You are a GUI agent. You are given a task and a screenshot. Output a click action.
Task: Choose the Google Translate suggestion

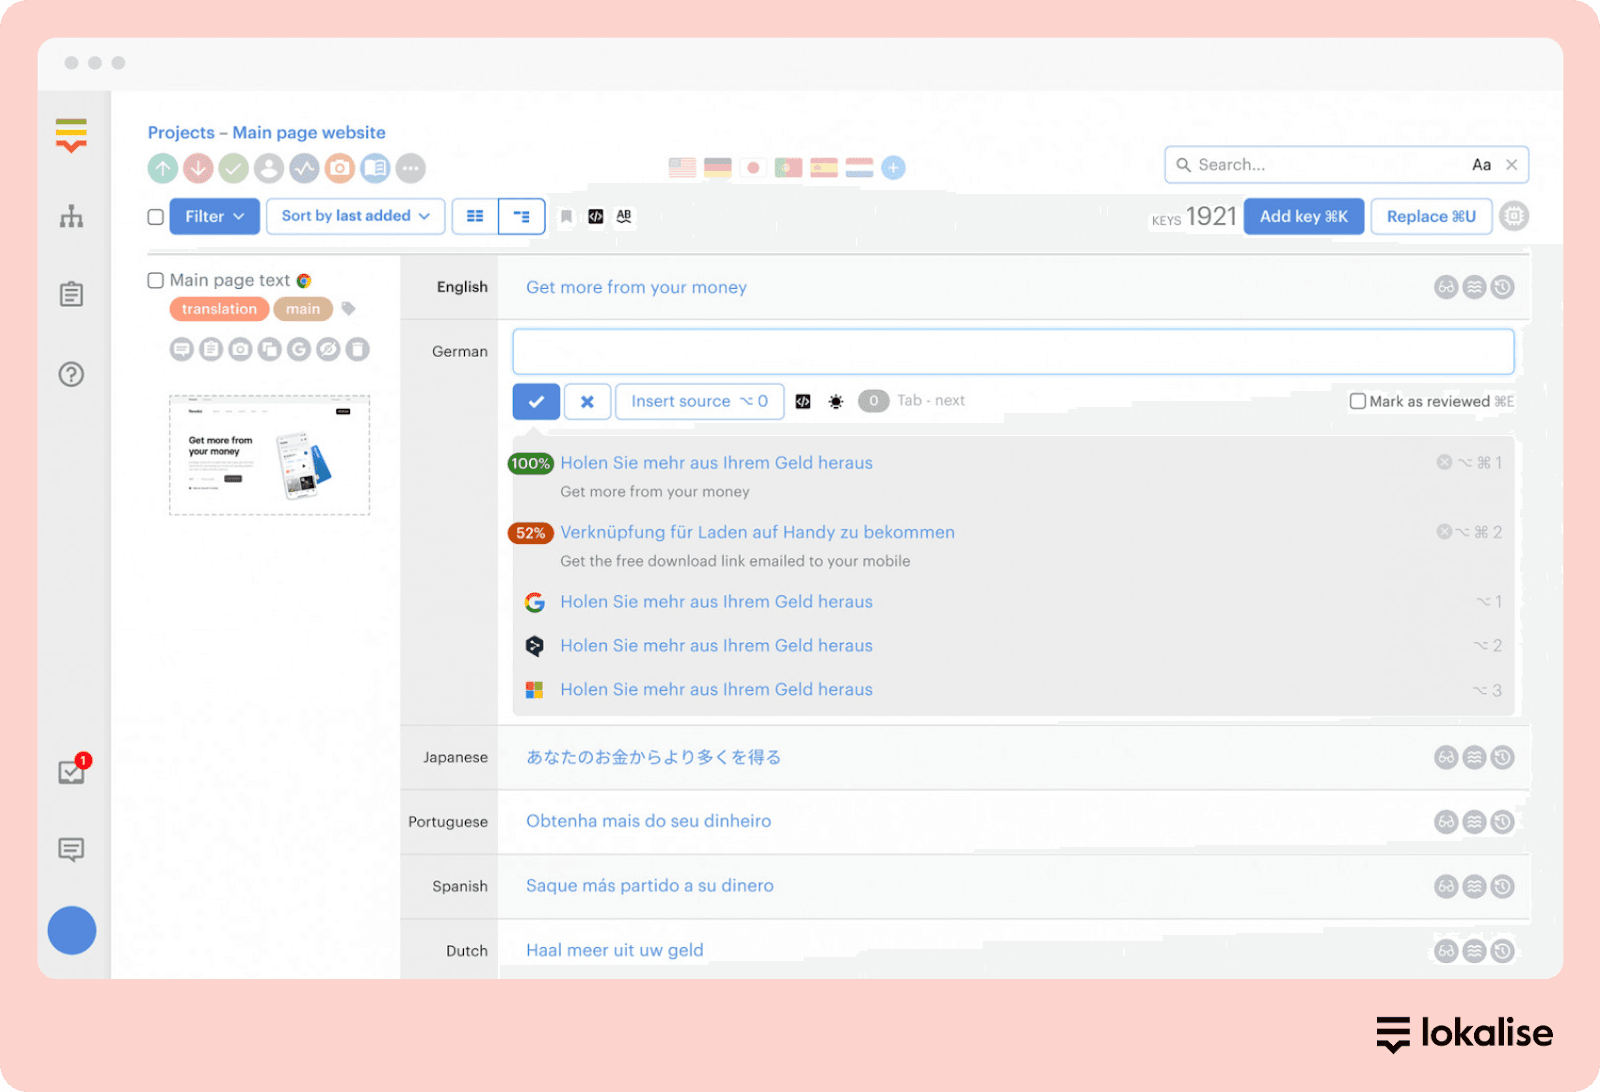click(716, 602)
